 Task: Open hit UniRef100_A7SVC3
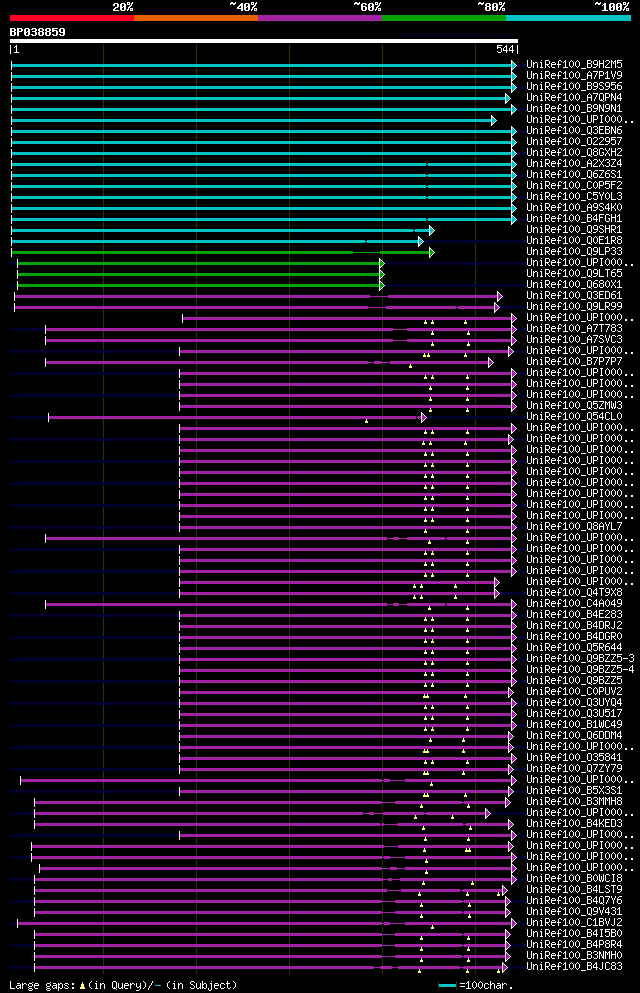574,339
